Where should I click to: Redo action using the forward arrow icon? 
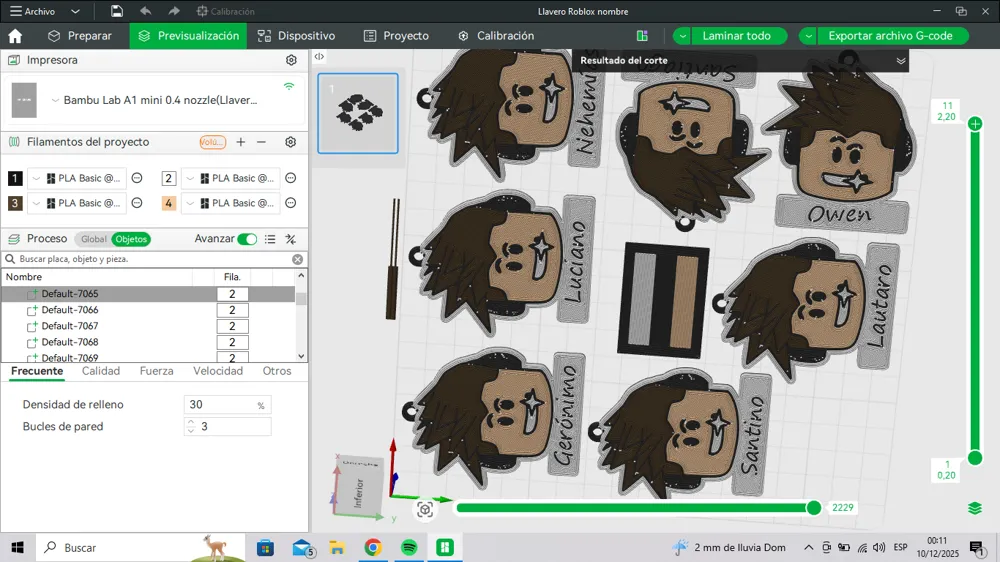coord(173,11)
